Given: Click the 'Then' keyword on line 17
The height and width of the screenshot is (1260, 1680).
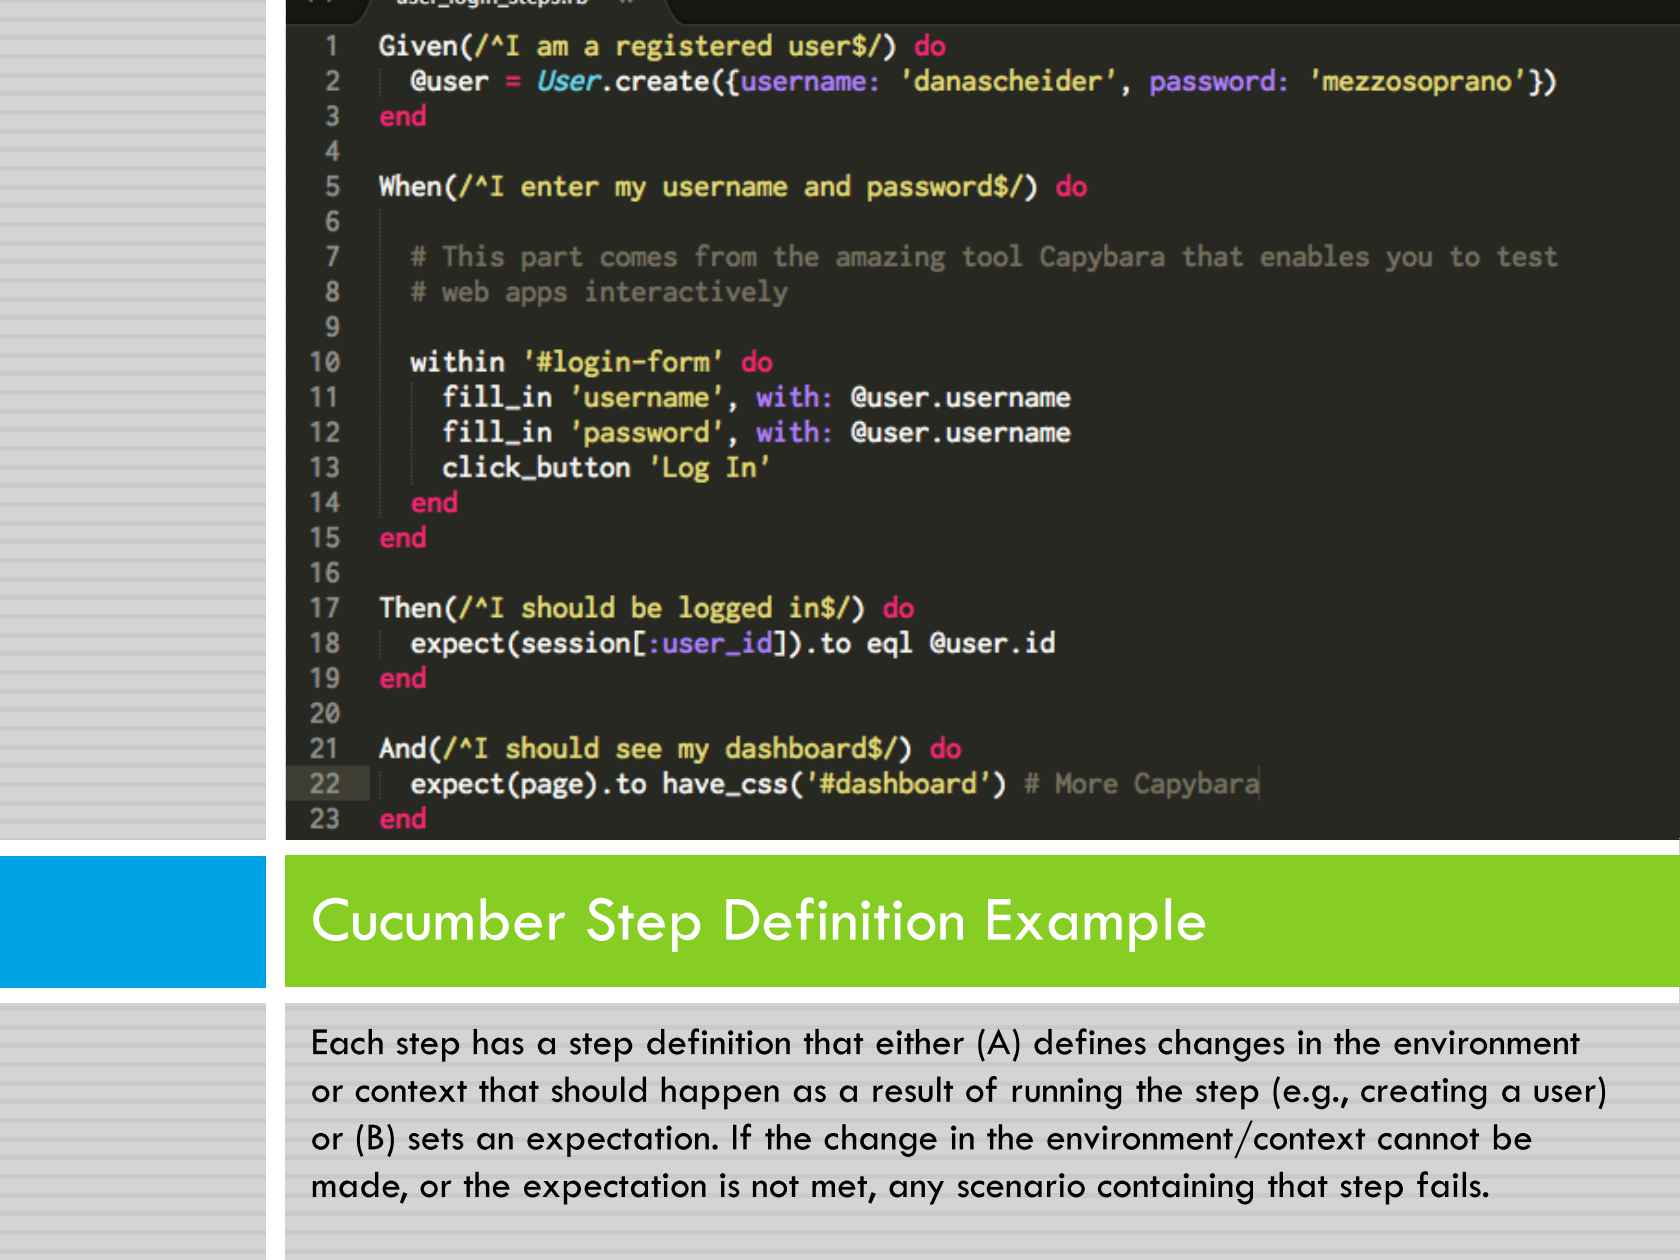Looking at the screenshot, I should coord(410,608).
